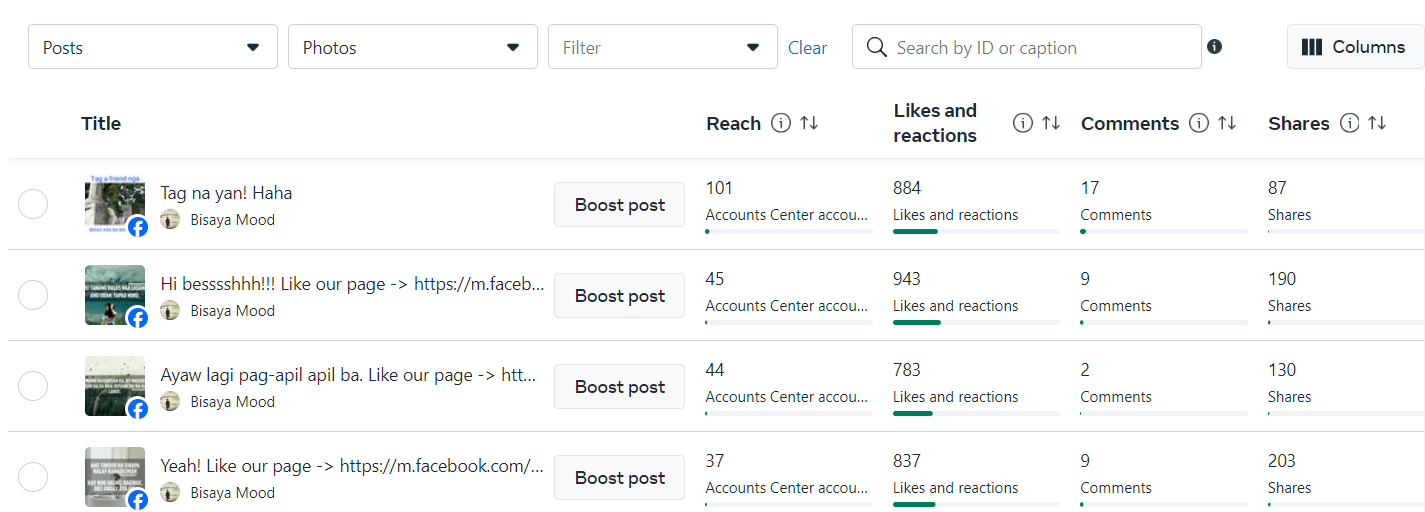Click the Shares column info icon
The width and height of the screenshot is (1425, 512).
1349,123
